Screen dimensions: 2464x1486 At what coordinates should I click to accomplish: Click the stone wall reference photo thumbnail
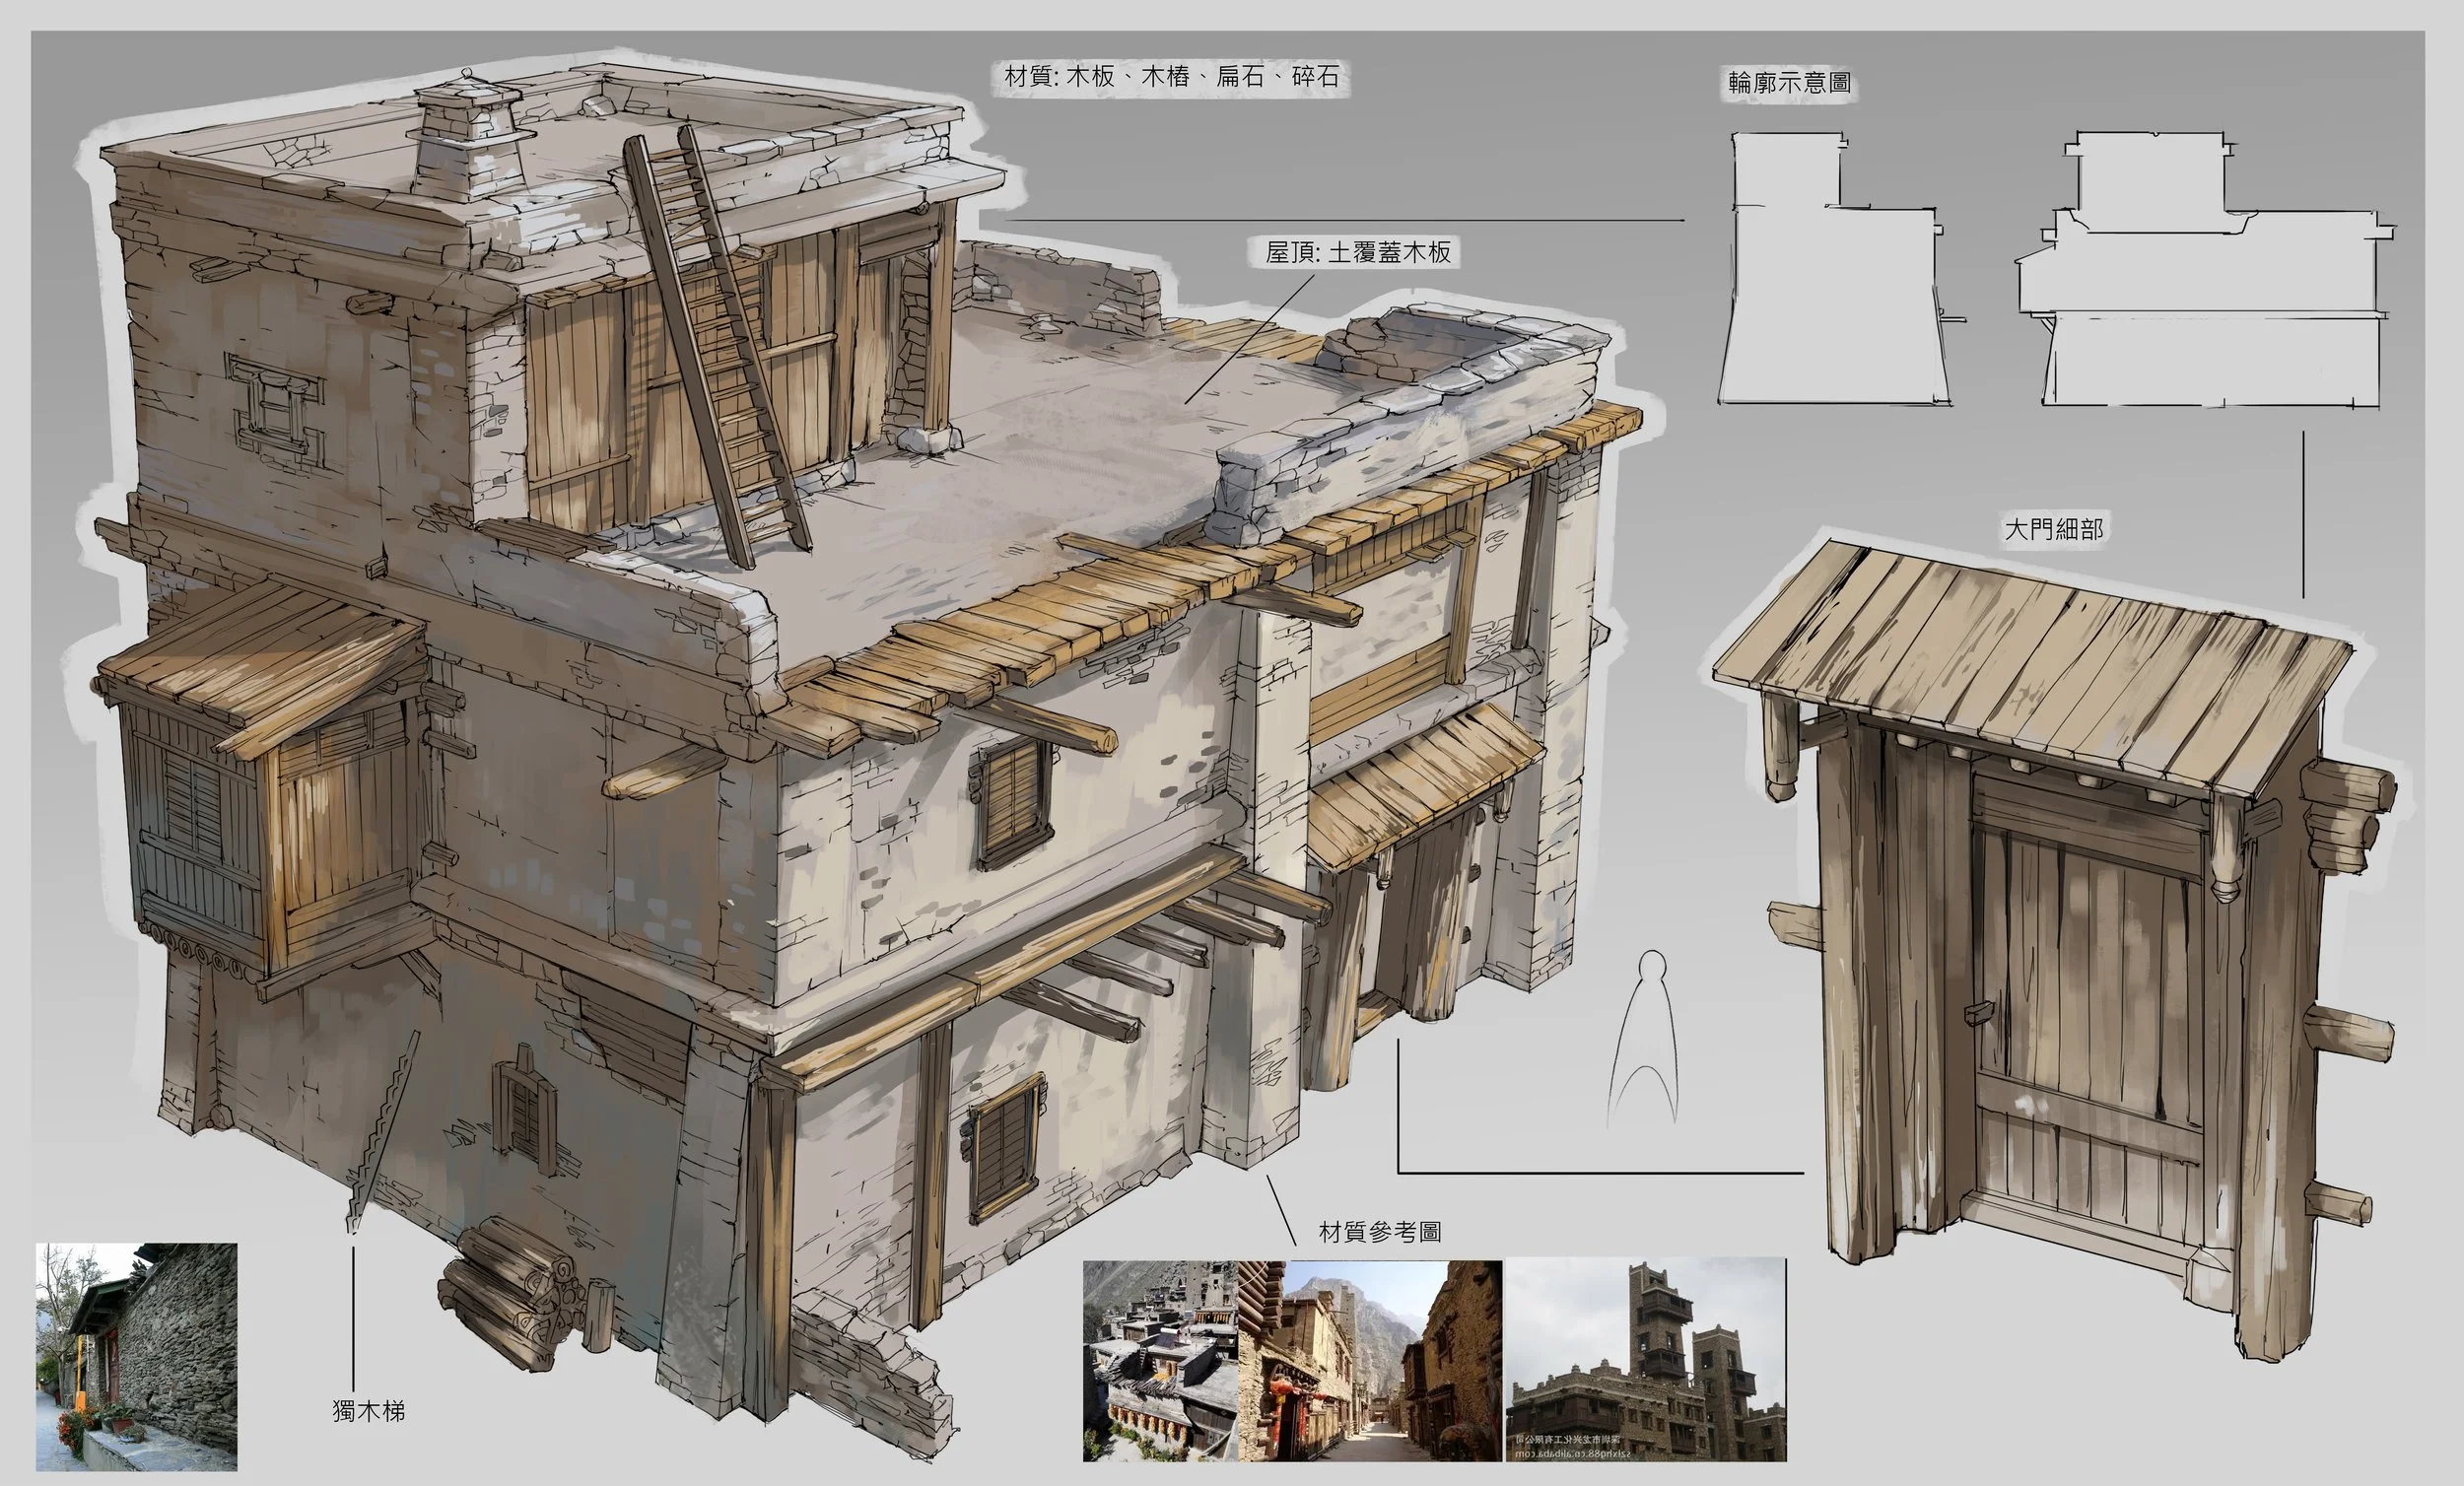tap(137, 1356)
